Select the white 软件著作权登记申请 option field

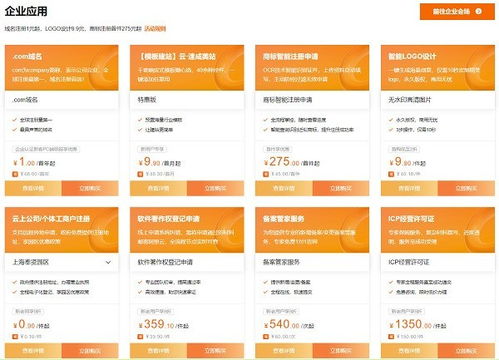pos(187,262)
